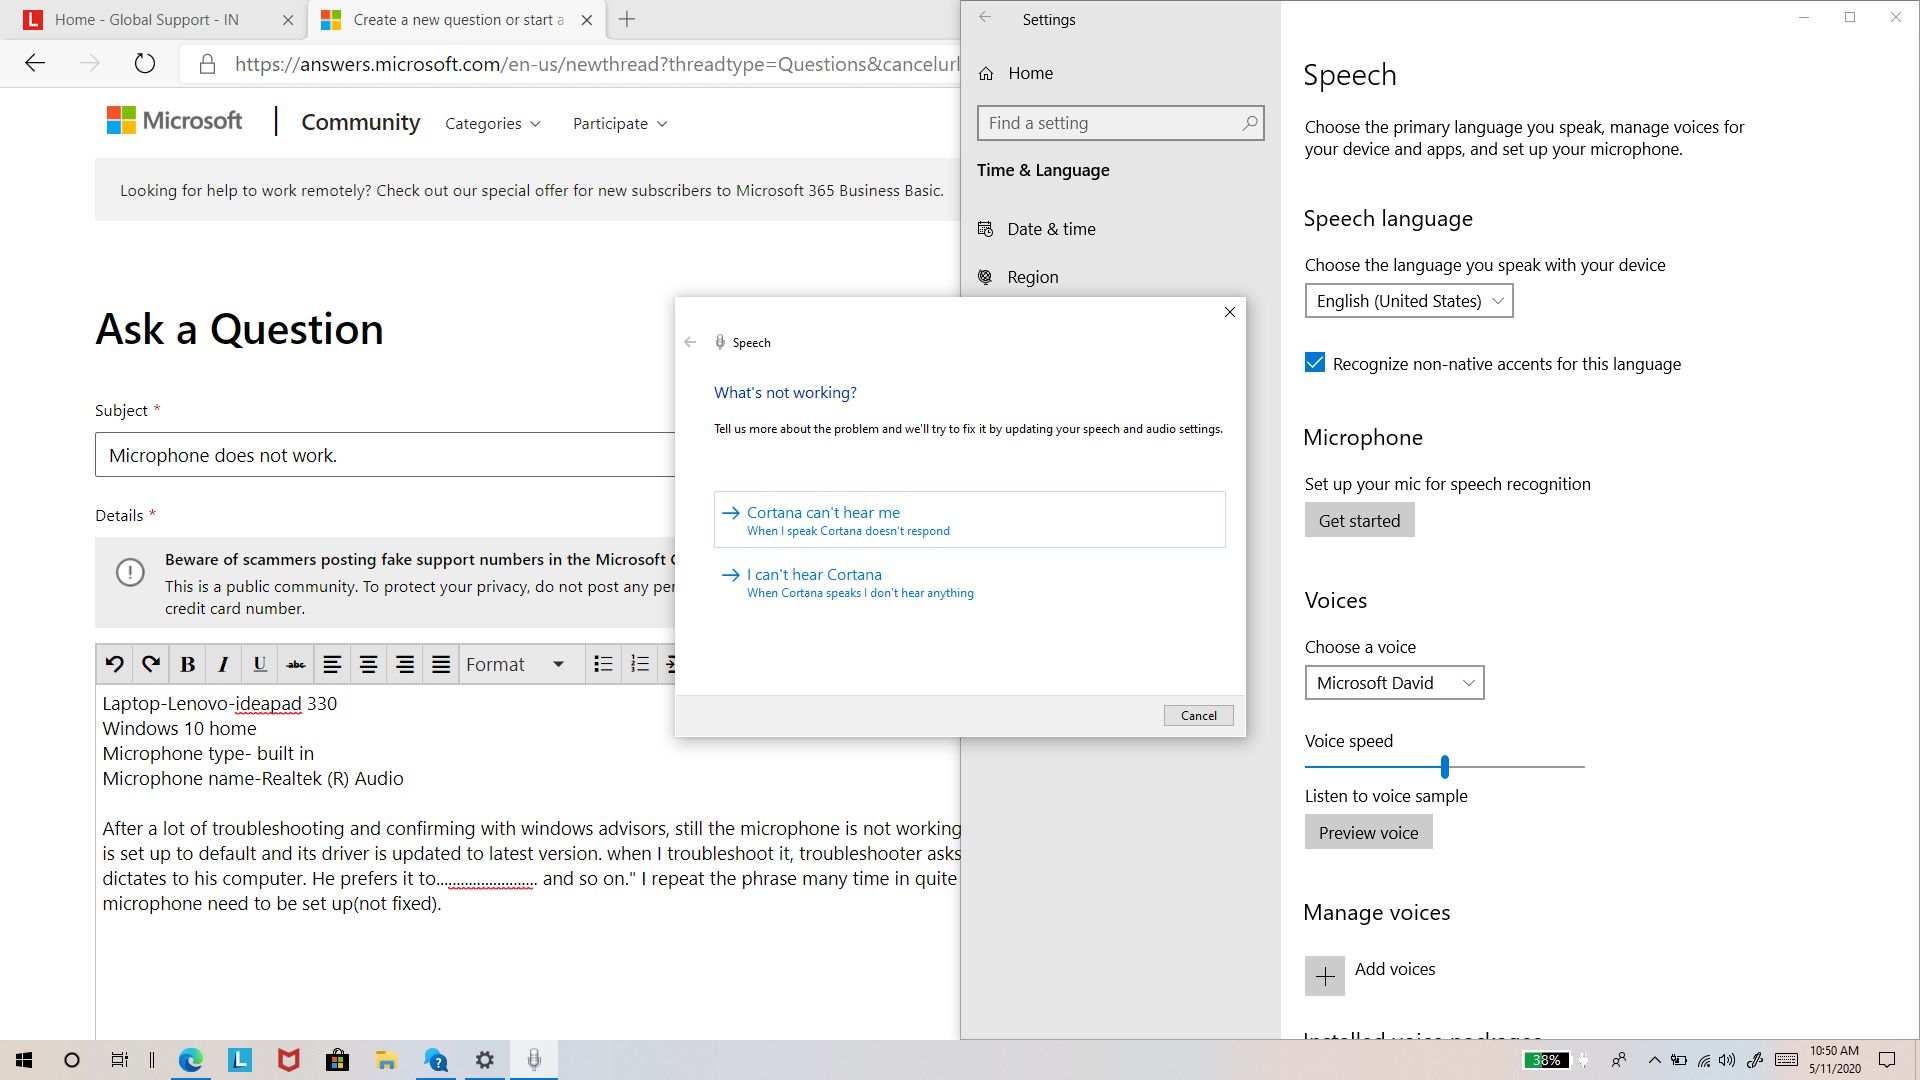Justify text in the editor
This screenshot has height=1080, width=1920.
click(x=441, y=664)
